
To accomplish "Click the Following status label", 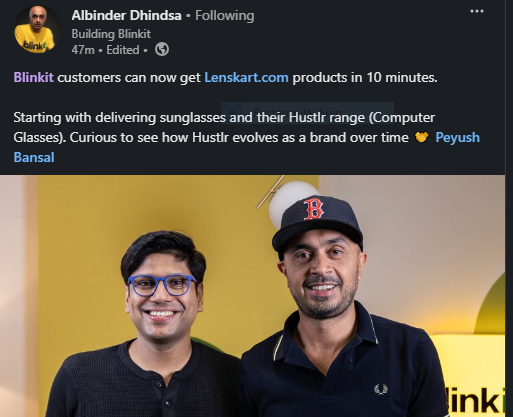I will click(x=225, y=15).
